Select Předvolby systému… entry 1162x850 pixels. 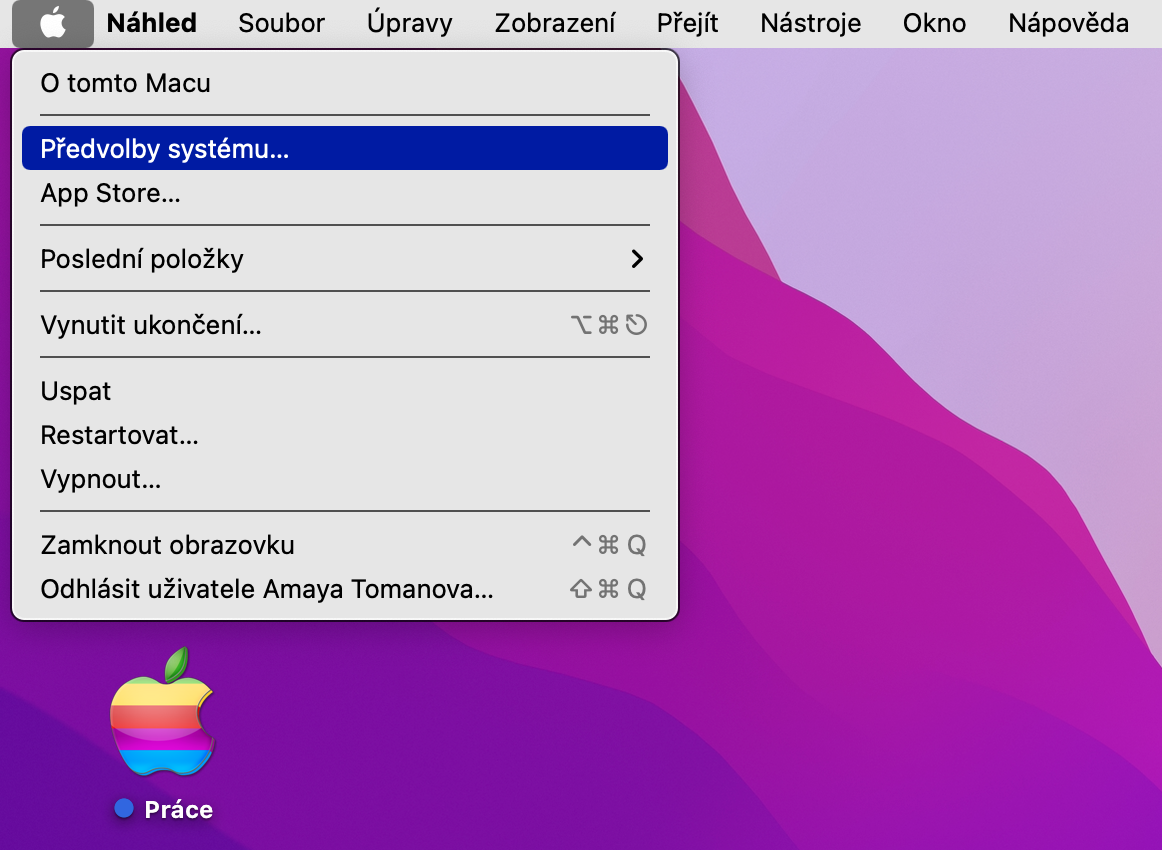coord(345,148)
